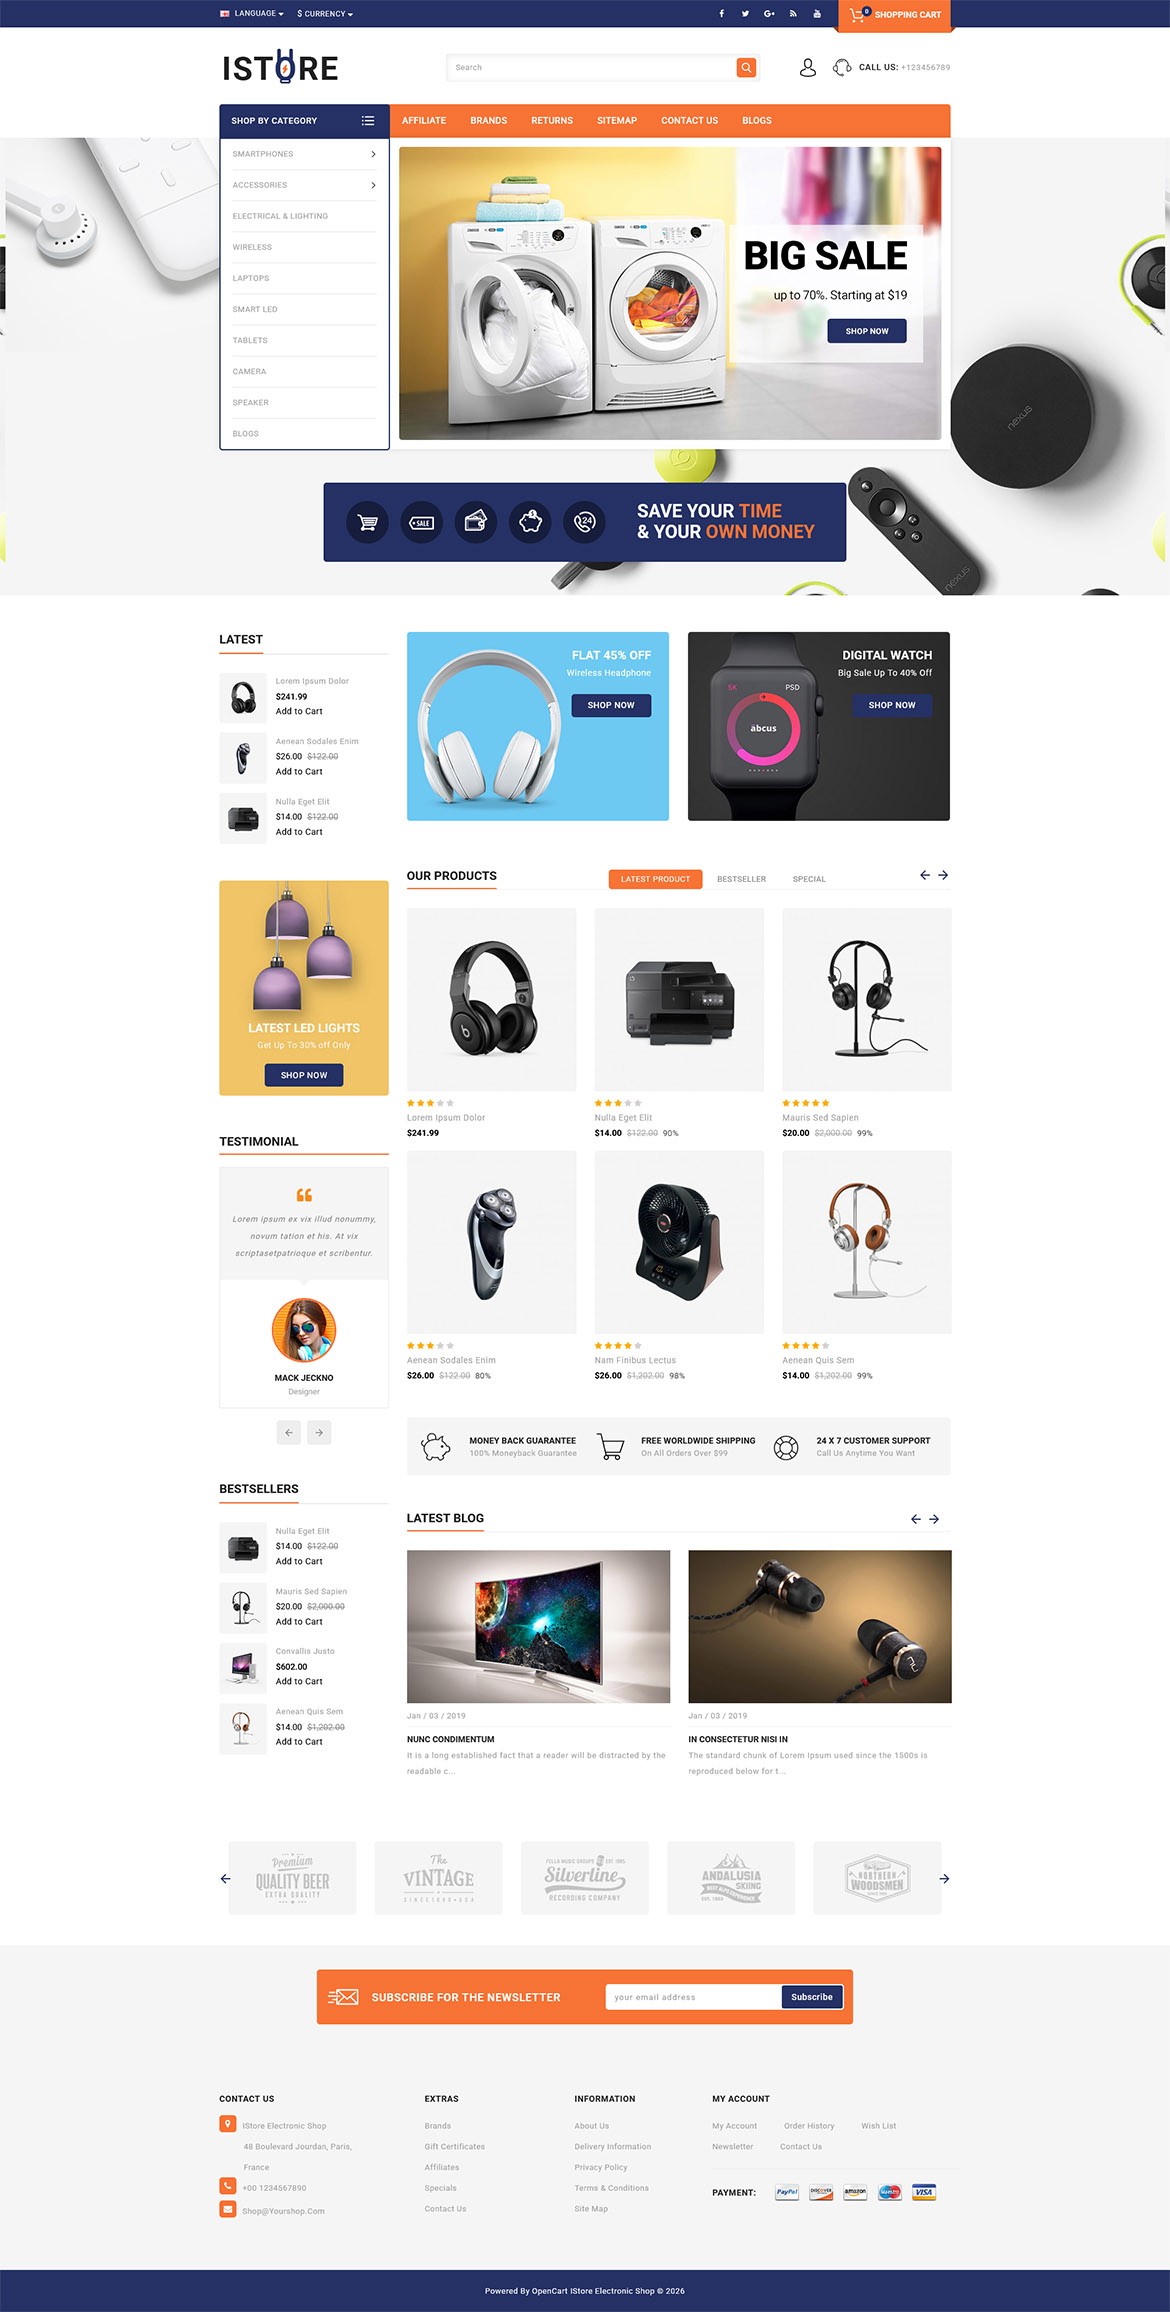Open the user account icon
Screen dimensions: 1170x2312
[808, 67]
